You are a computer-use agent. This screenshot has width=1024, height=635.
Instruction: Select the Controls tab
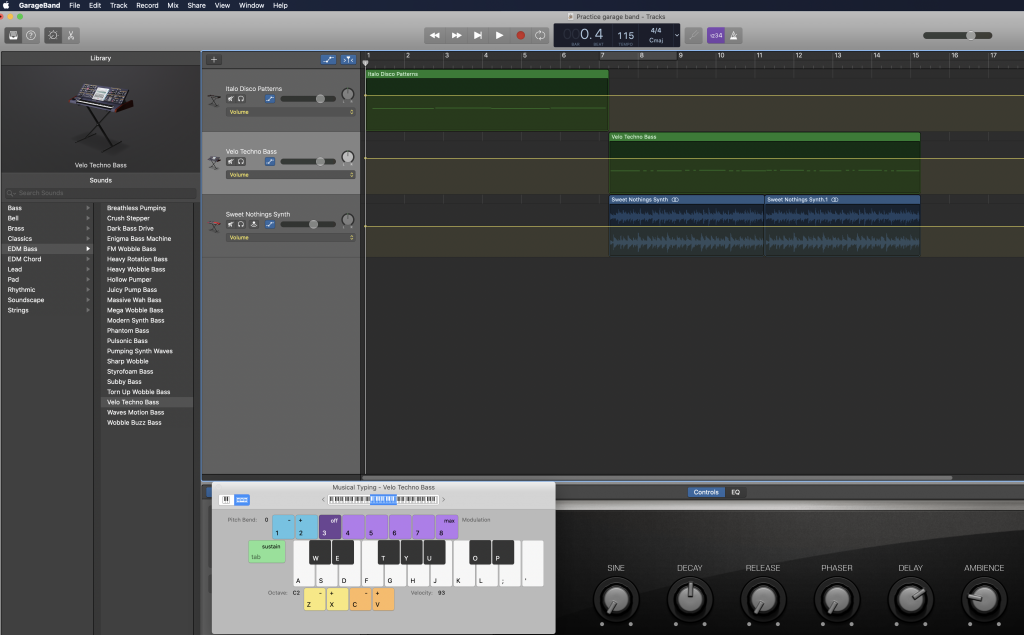[x=706, y=493]
